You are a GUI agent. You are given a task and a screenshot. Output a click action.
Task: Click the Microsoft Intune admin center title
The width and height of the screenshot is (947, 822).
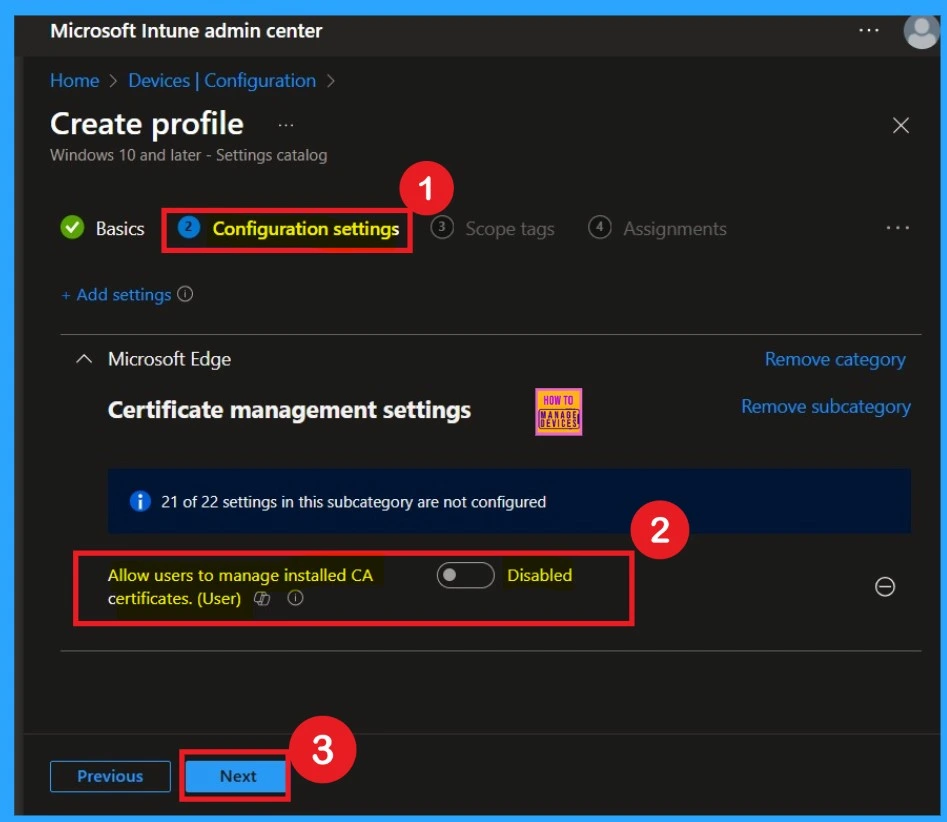coord(186,31)
